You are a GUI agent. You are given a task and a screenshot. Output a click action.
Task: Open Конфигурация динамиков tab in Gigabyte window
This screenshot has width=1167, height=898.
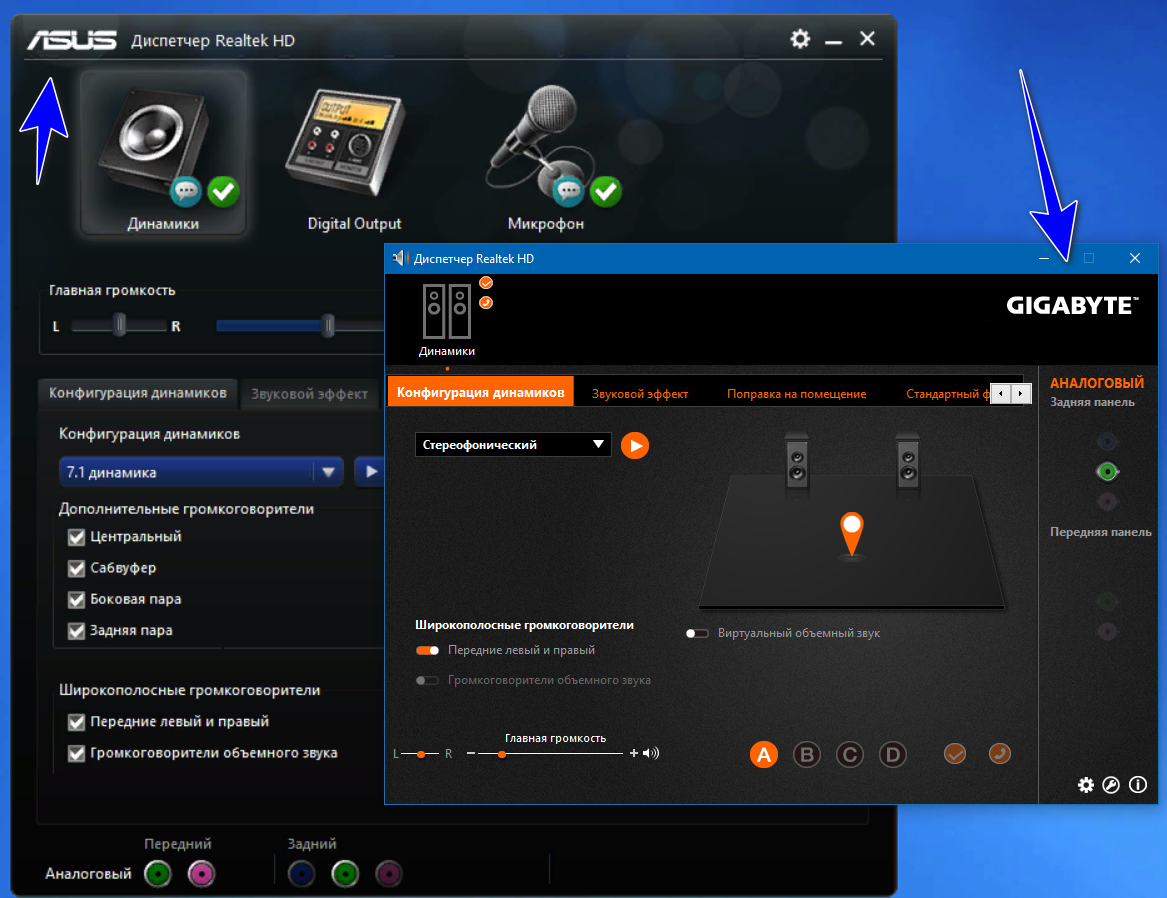pos(481,392)
